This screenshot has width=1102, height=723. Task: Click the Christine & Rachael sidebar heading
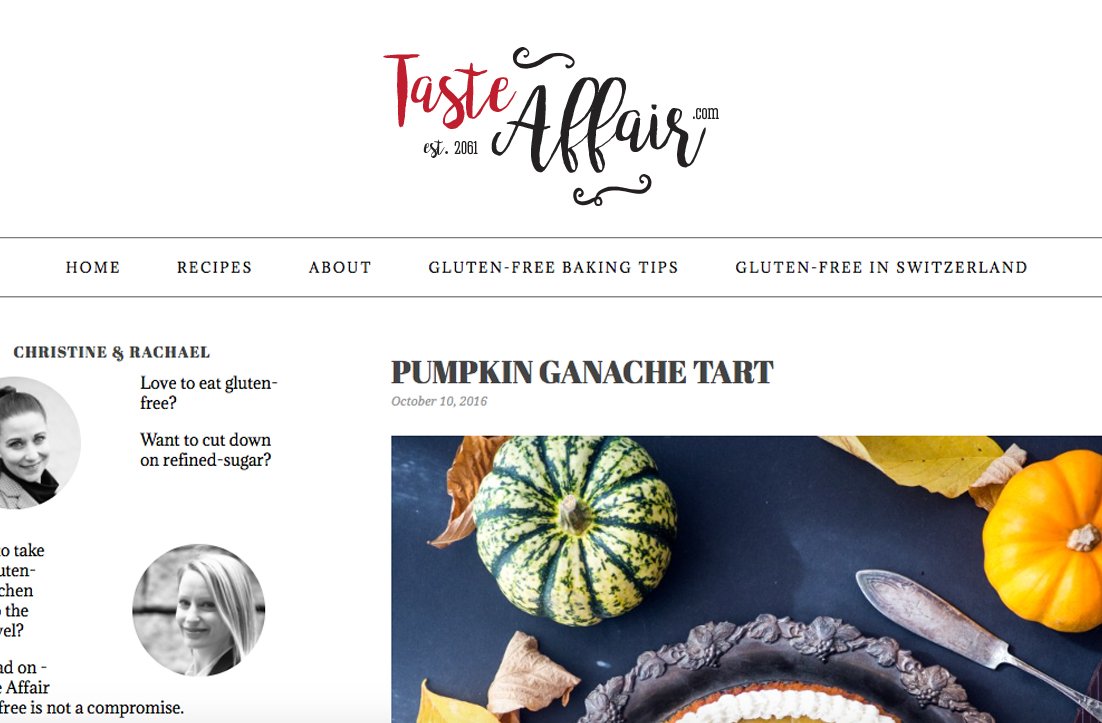click(x=112, y=352)
